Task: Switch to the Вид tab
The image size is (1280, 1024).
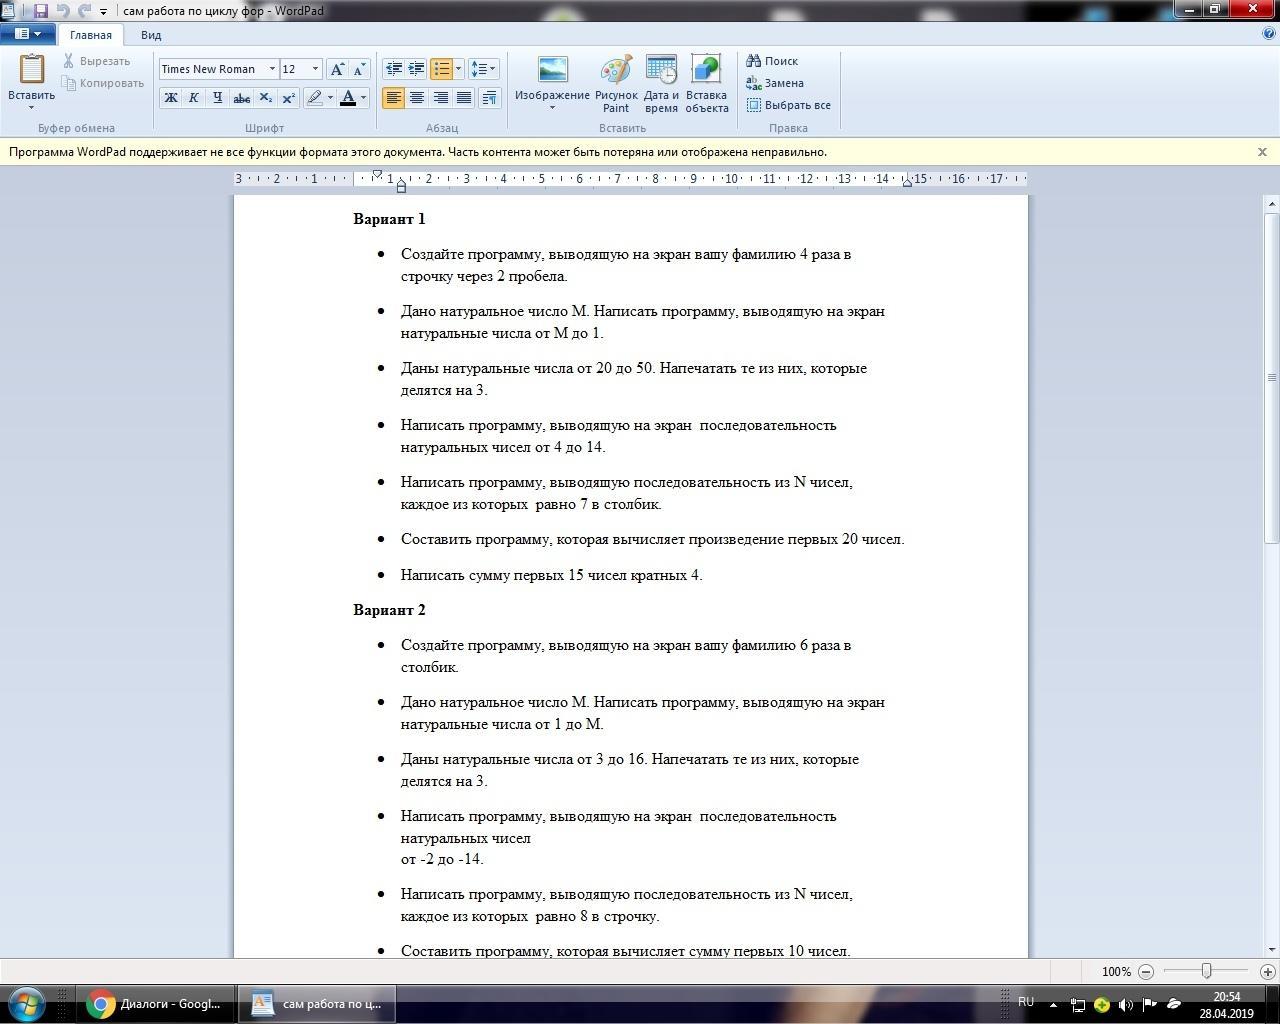Action: (151, 35)
